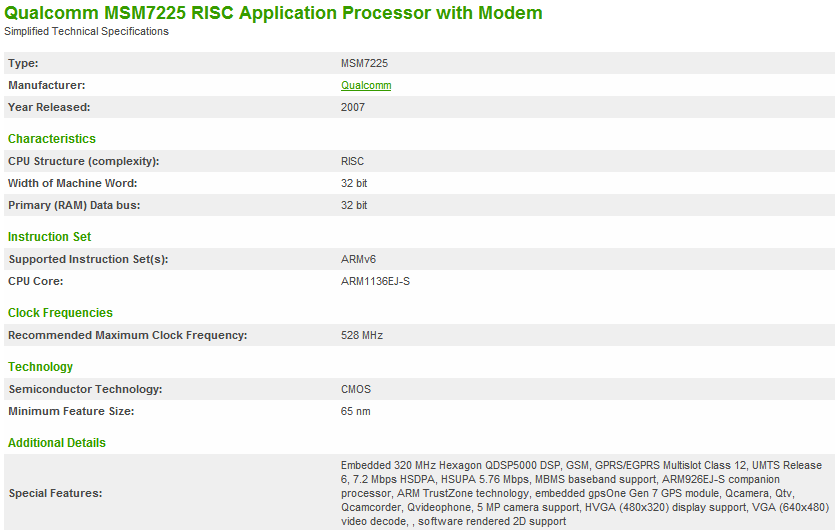Viewport: 837px width, 530px height.
Task: Click the Supported Instruction Set(s): label
Action: click(x=88, y=259)
